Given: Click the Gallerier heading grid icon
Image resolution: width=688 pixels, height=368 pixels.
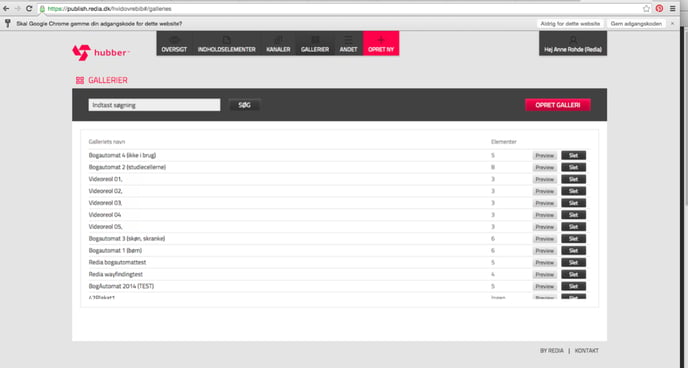Looking at the screenshot, I should (x=80, y=80).
